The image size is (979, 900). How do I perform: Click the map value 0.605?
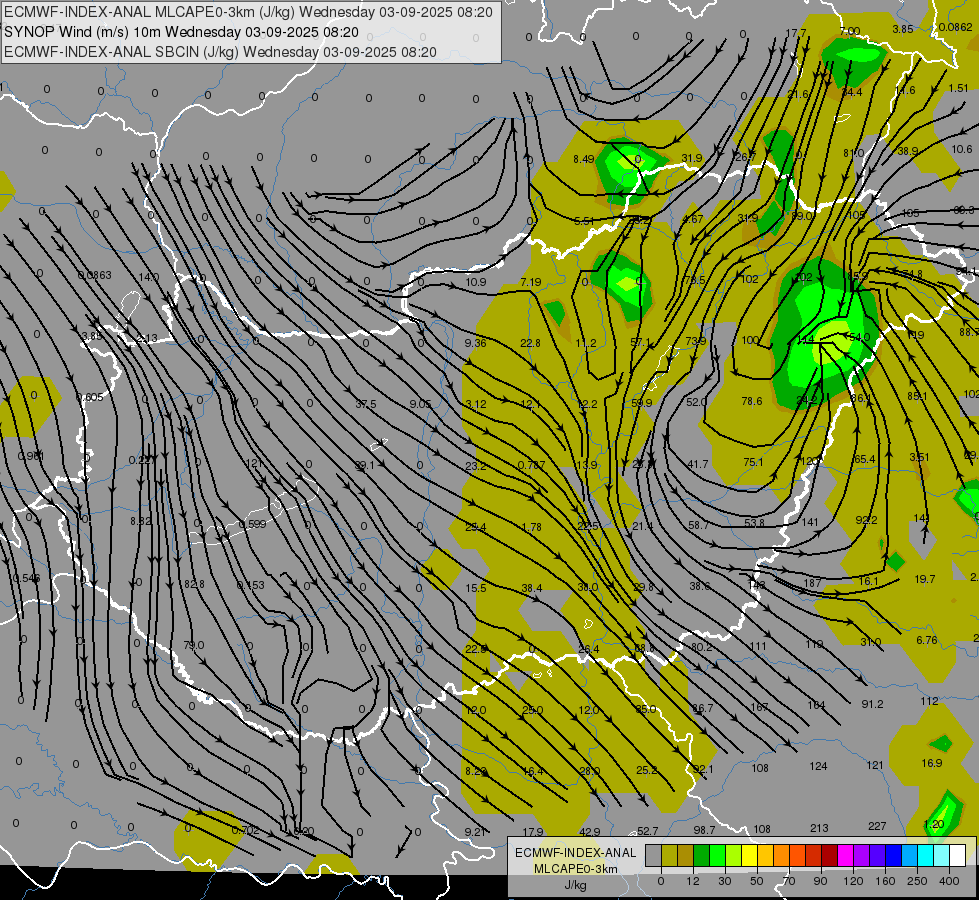[89, 397]
